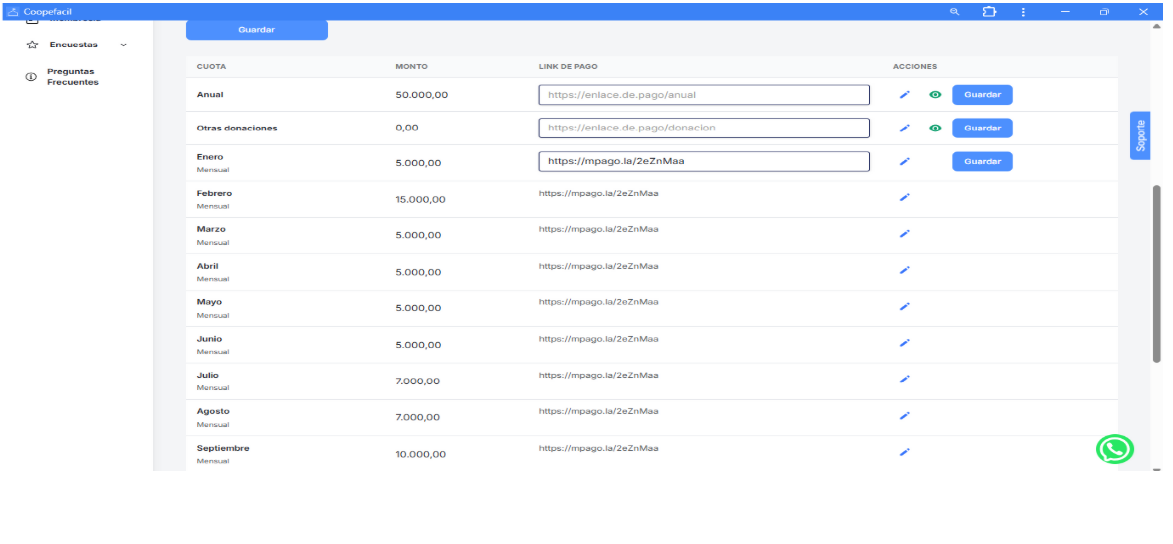Image resolution: width=1173 pixels, height=544 pixels.
Task: Click the Enero payment link input field
Action: coord(703,161)
